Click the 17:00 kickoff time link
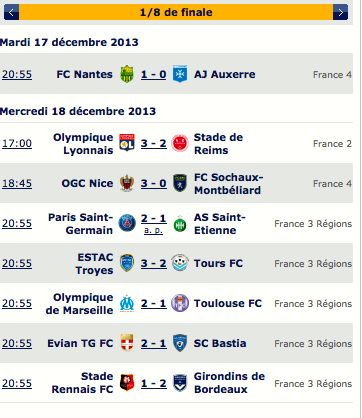 [17, 143]
